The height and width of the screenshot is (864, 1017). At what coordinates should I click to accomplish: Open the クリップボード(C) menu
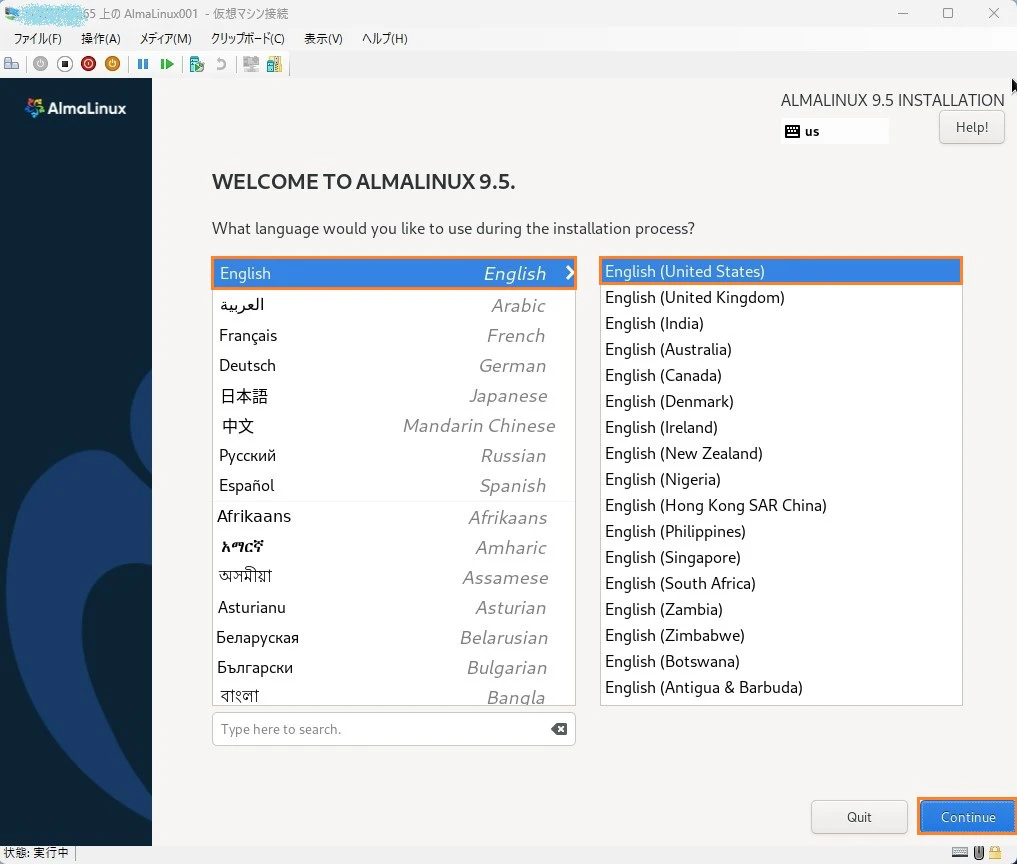pos(248,38)
